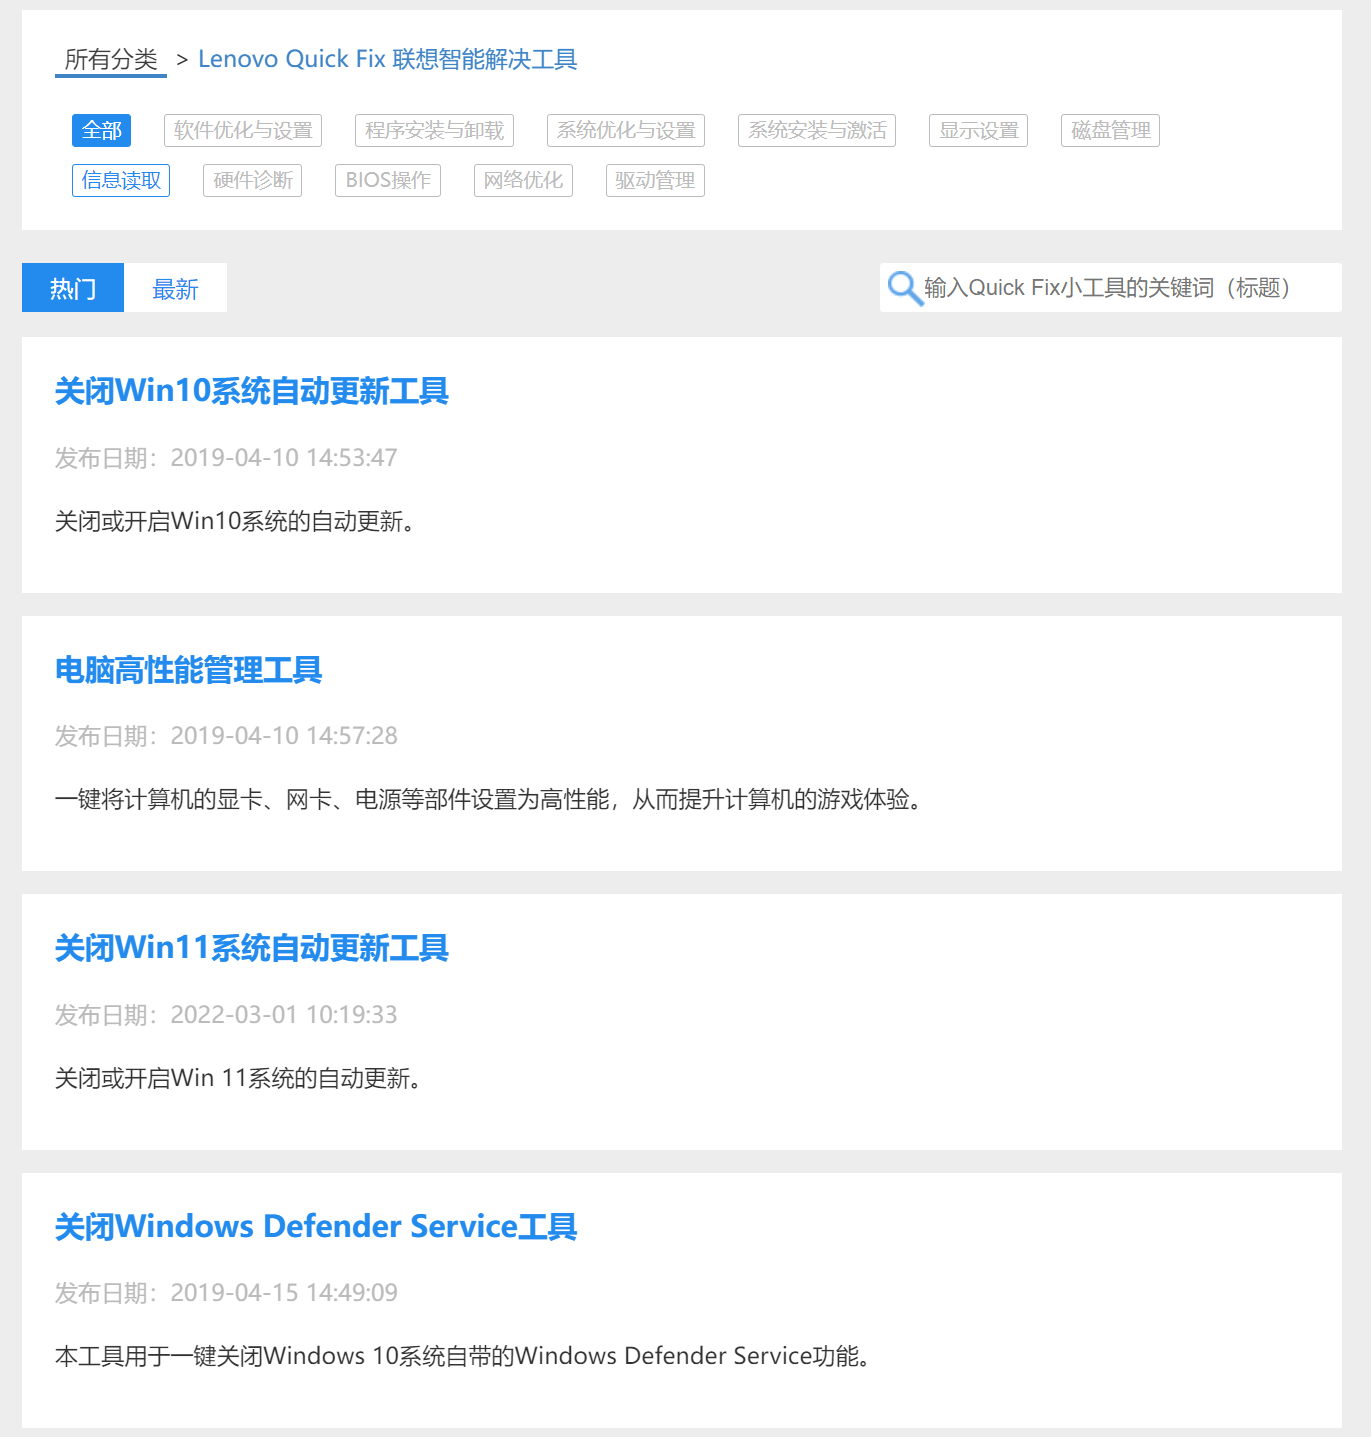Filter by BIOS操作 category

coord(388,180)
